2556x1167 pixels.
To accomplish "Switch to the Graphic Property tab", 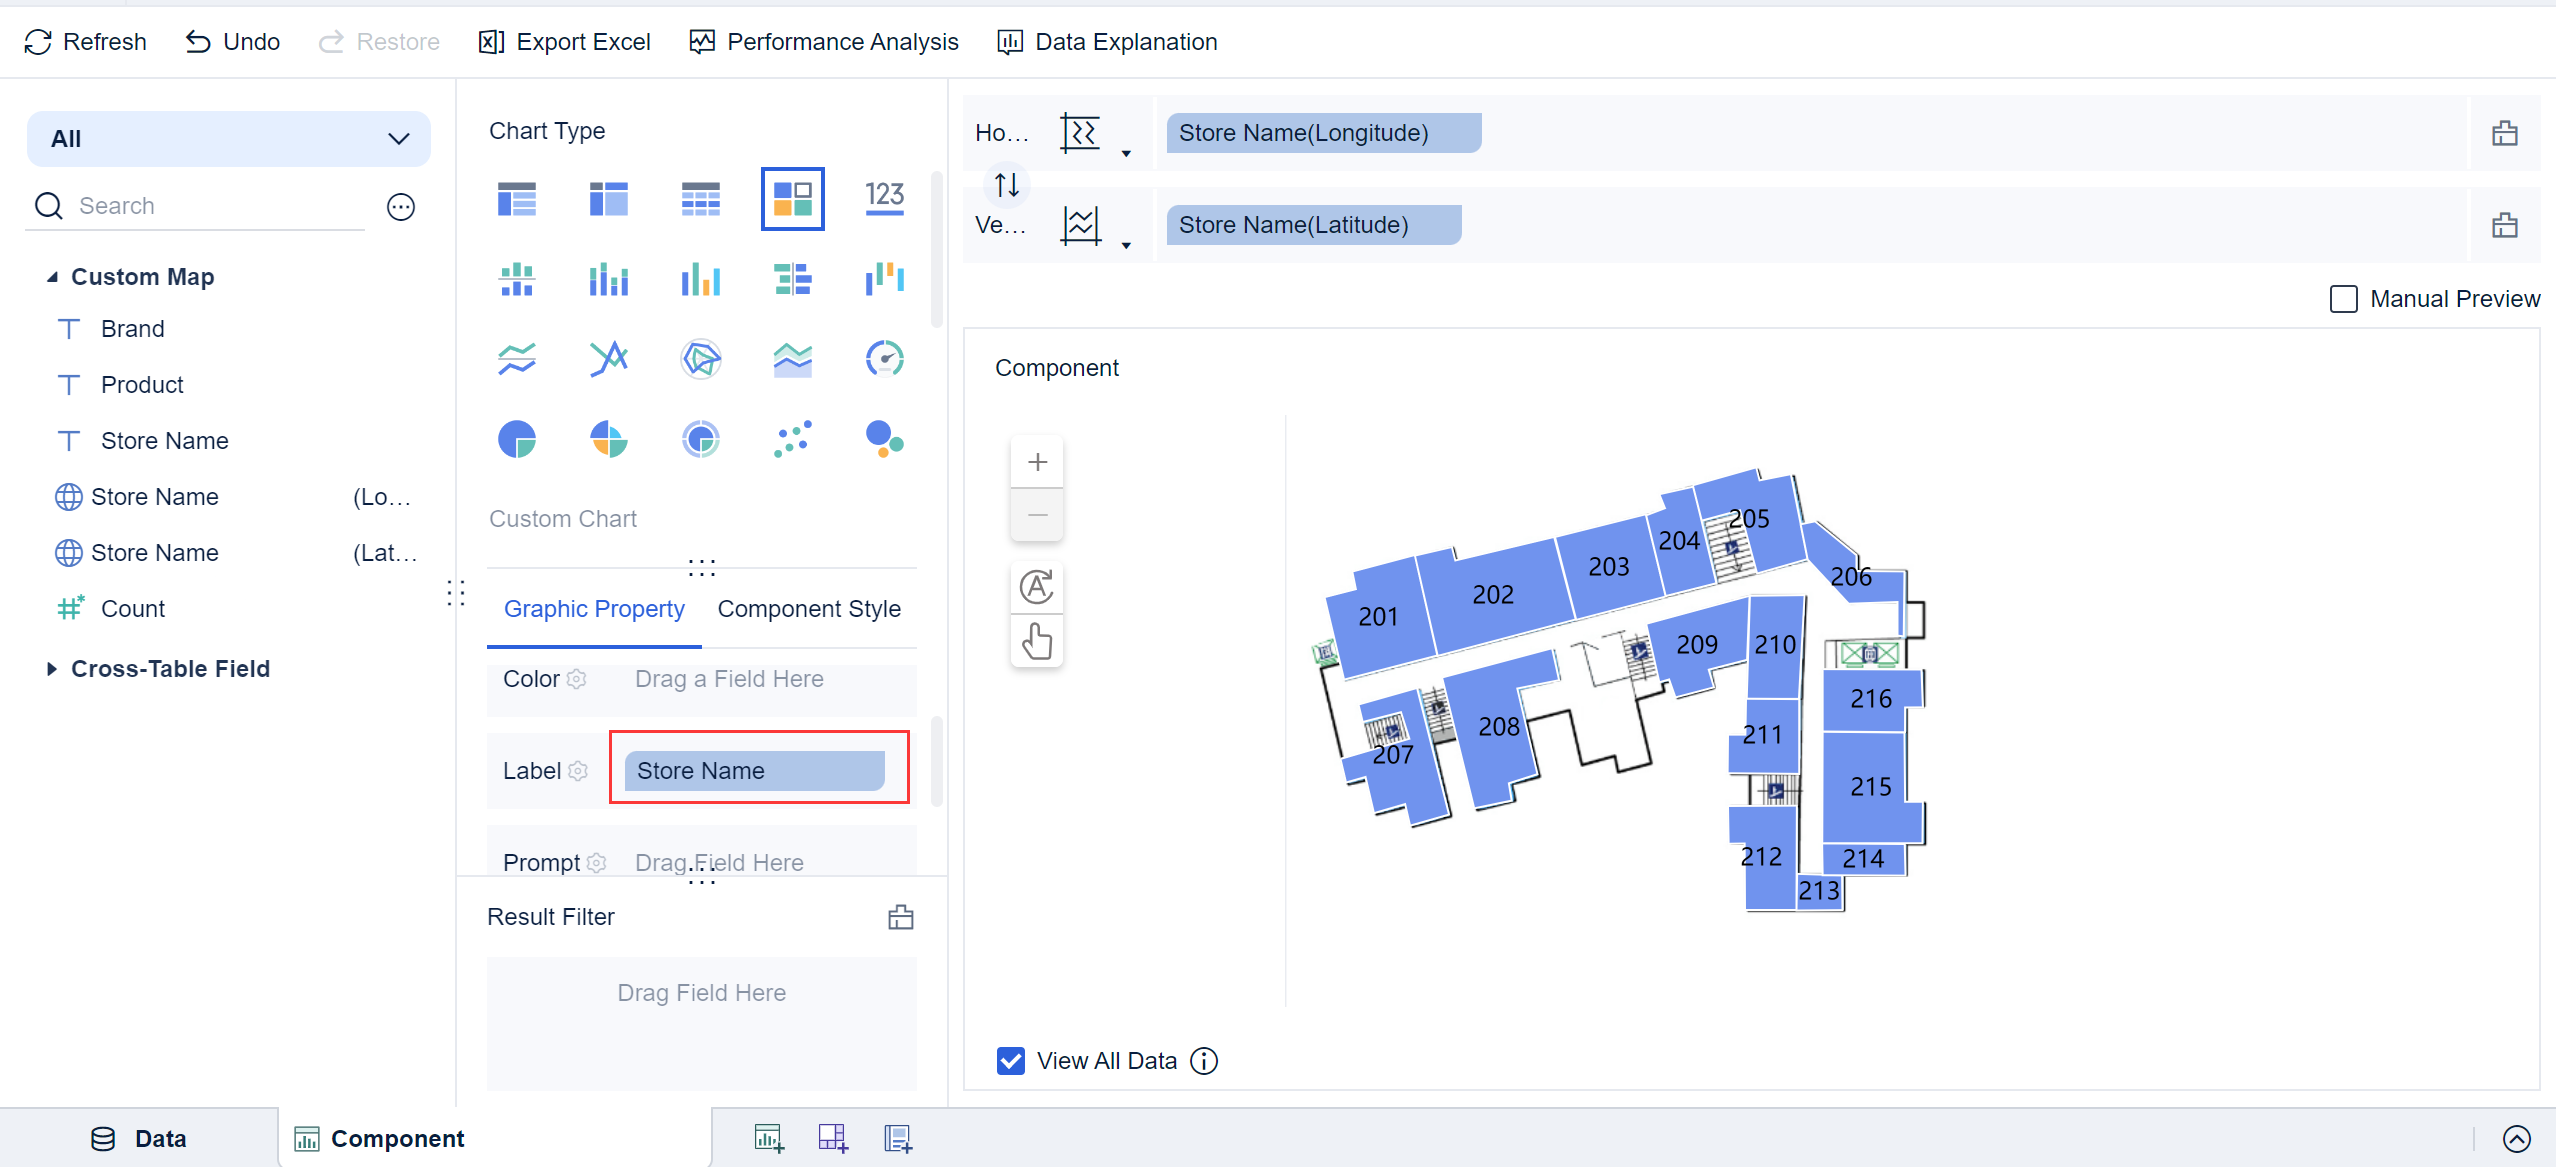I will [x=594, y=609].
